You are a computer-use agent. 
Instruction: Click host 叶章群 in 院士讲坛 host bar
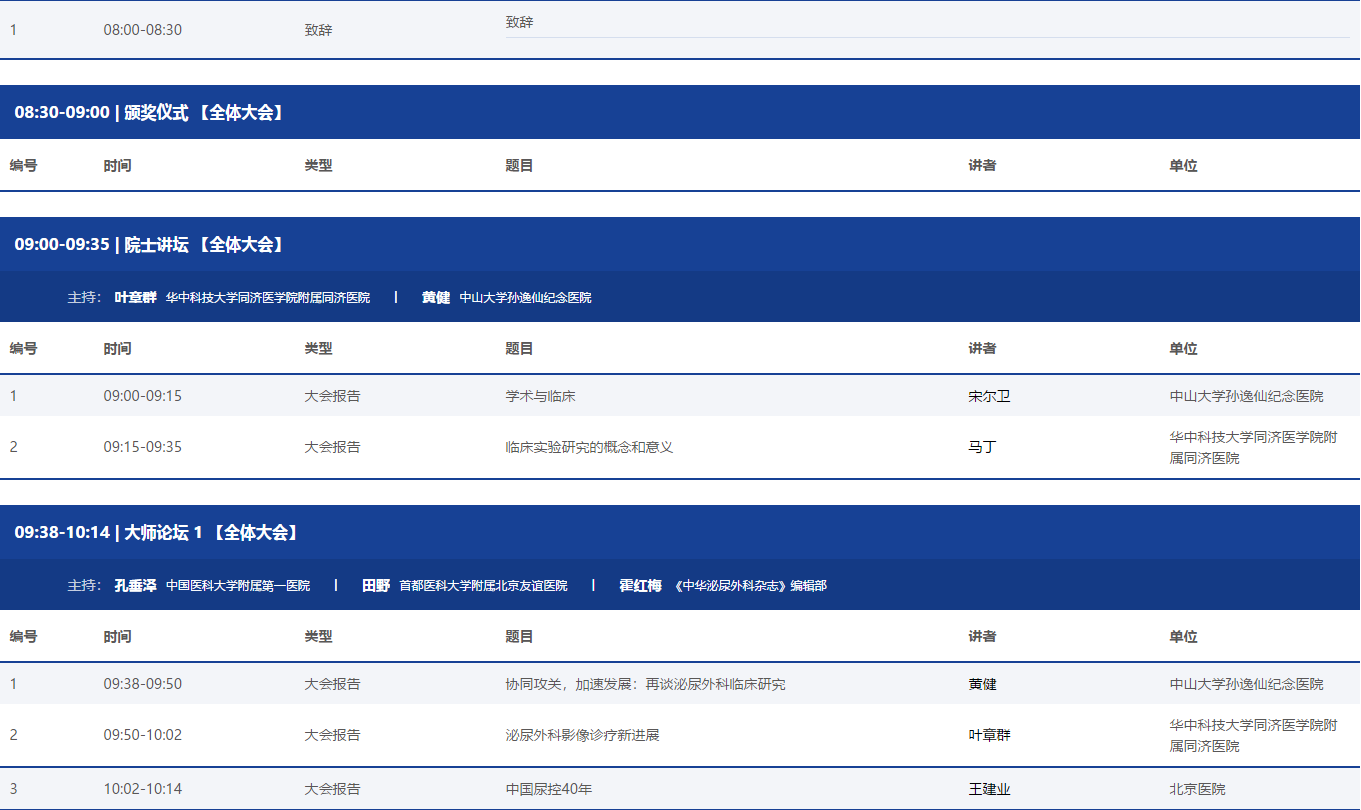135,298
